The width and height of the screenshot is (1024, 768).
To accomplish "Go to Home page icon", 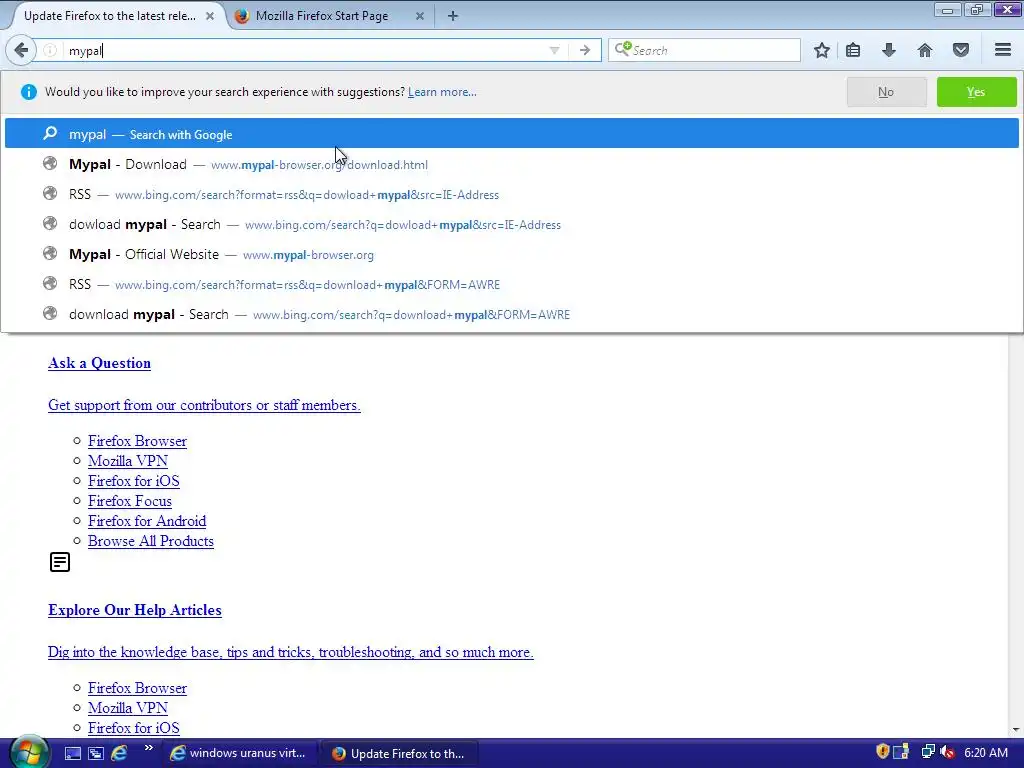I will (x=925, y=50).
